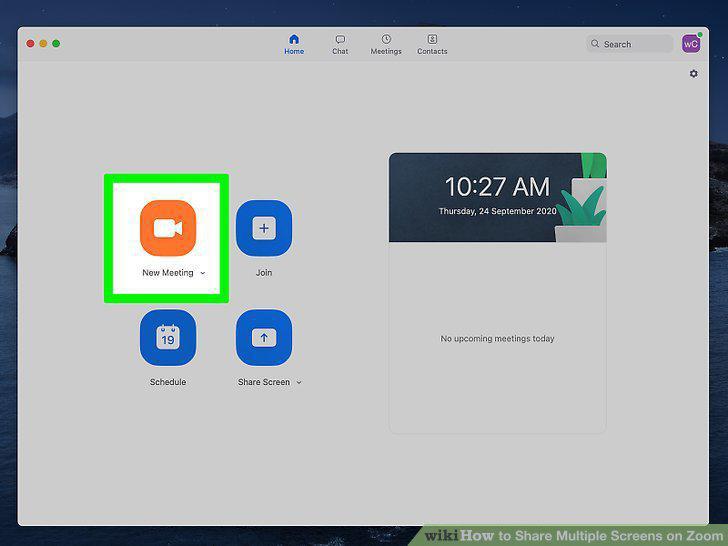Expand Share Screen options chevron
Viewport: 728px width, 546px height.
(x=299, y=383)
